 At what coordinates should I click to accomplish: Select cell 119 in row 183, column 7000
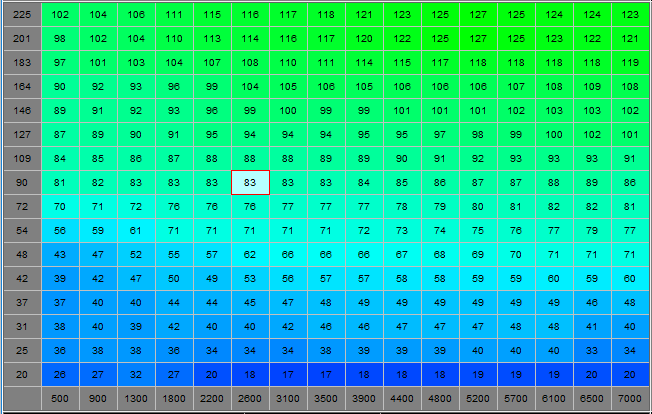[x=630, y=63]
